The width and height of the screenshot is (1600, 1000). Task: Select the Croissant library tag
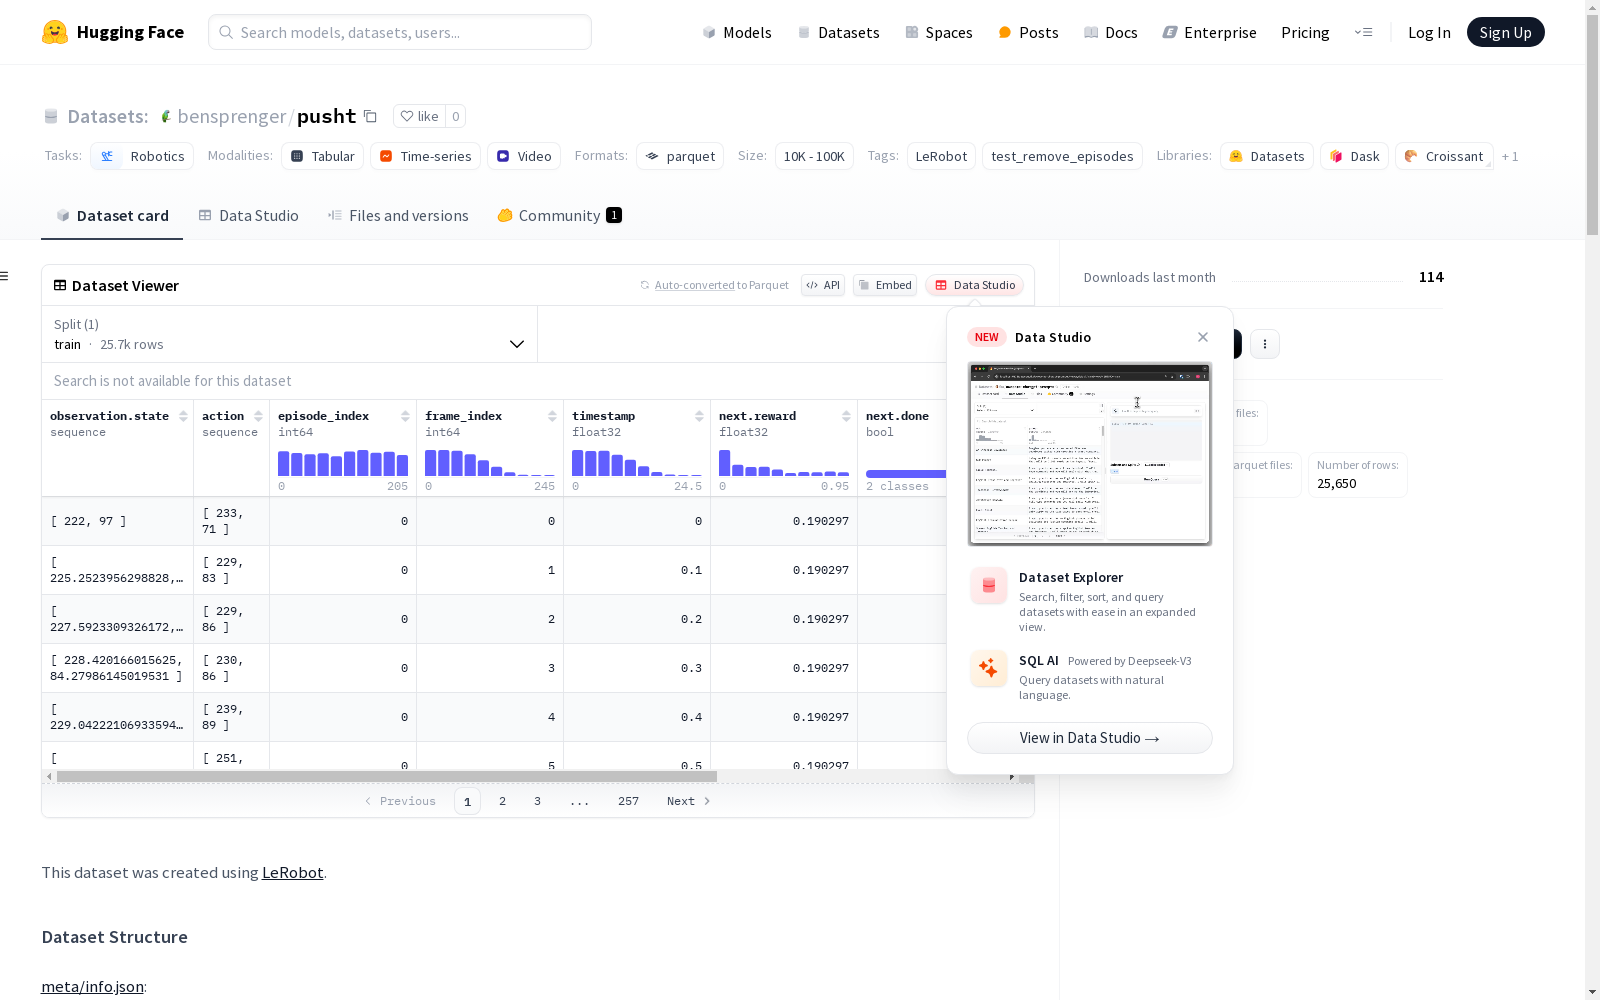pos(1444,156)
